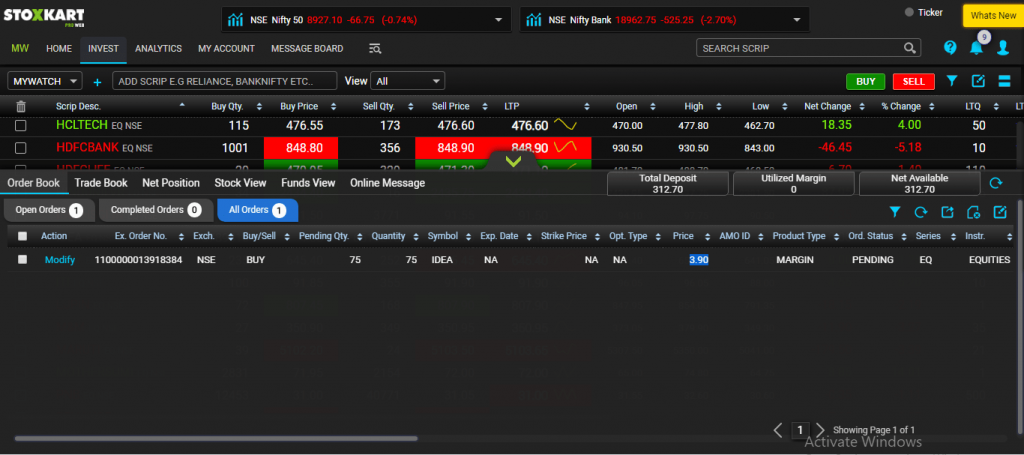The height and width of the screenshot is (455, 1024).
Task: Open the MESSAGE BOARD menu
Action: (307, 48)
